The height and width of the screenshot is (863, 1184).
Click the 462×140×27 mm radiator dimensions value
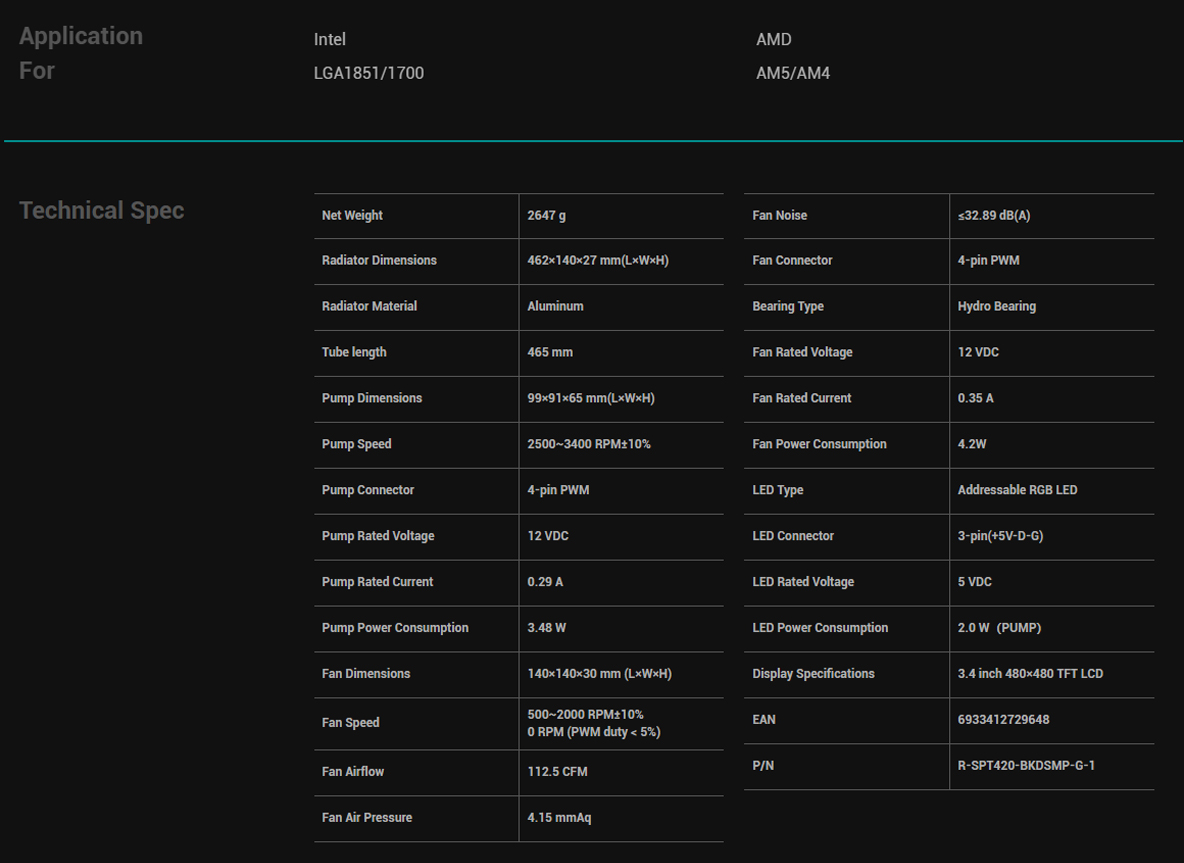pos(598,260)
